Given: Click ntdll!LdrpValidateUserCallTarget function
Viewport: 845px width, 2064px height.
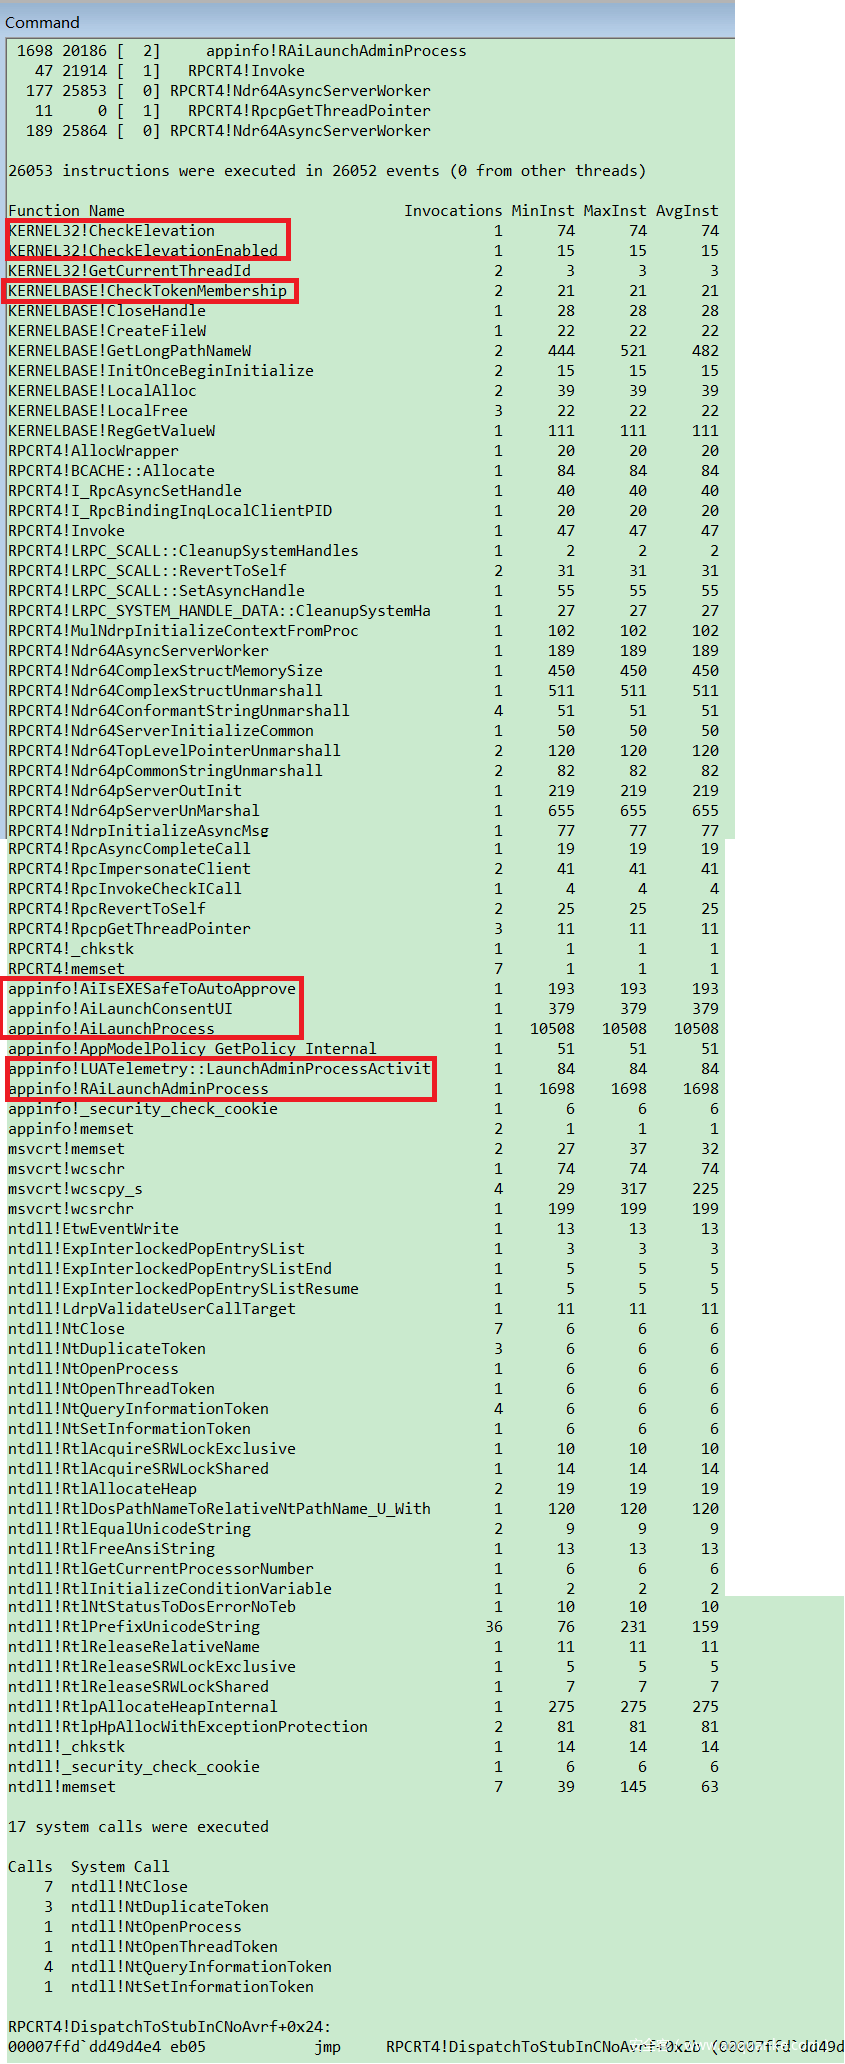Looking at the screenshot, I should click(152, 1308).
